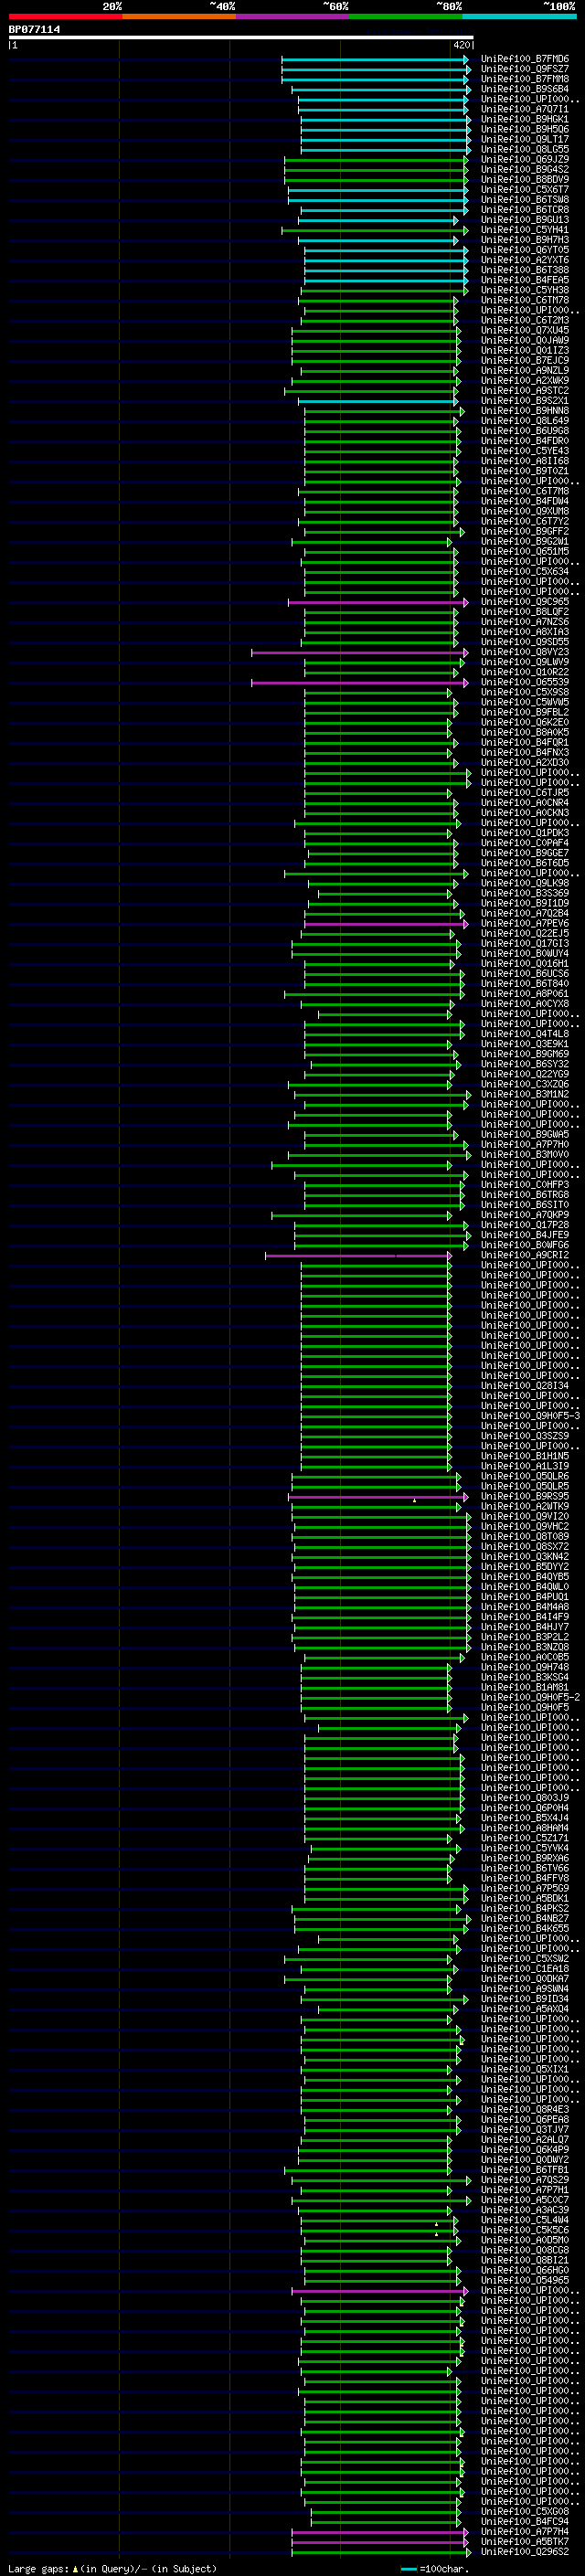Click the magenta alignment bar for UniRef100_A7PEV6
Viewport: 585px width, 2576px height.
pos(386,924)
